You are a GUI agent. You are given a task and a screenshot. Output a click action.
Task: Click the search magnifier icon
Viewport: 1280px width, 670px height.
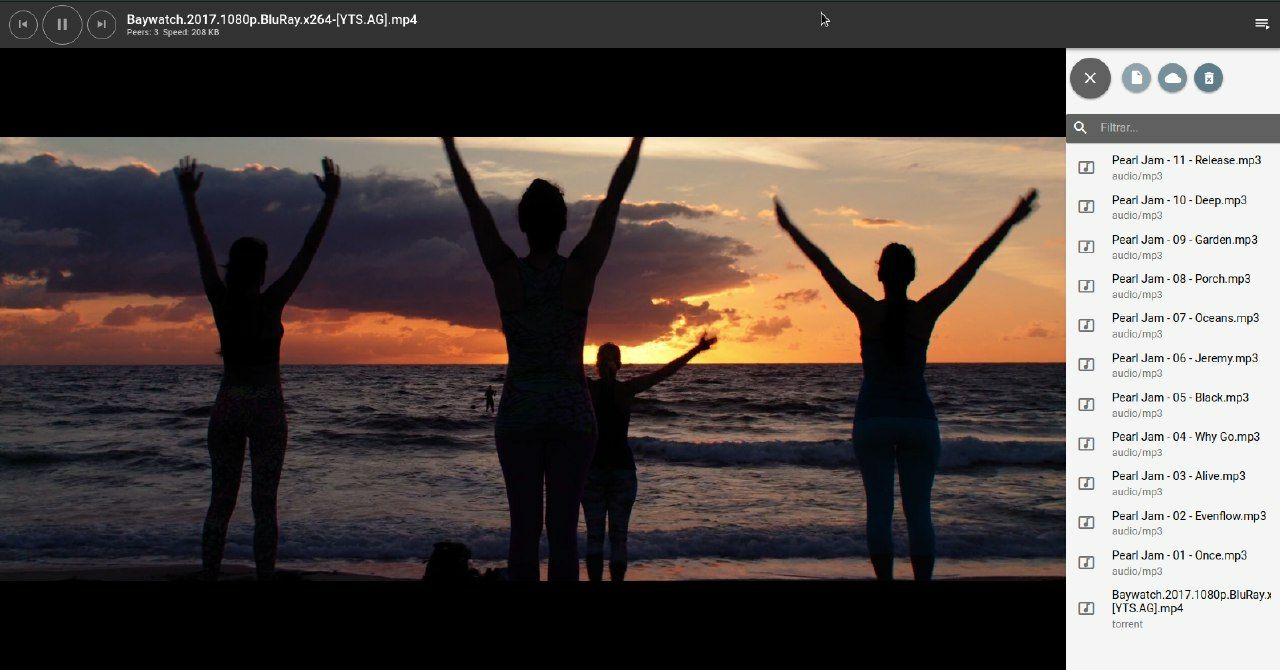1081,128
